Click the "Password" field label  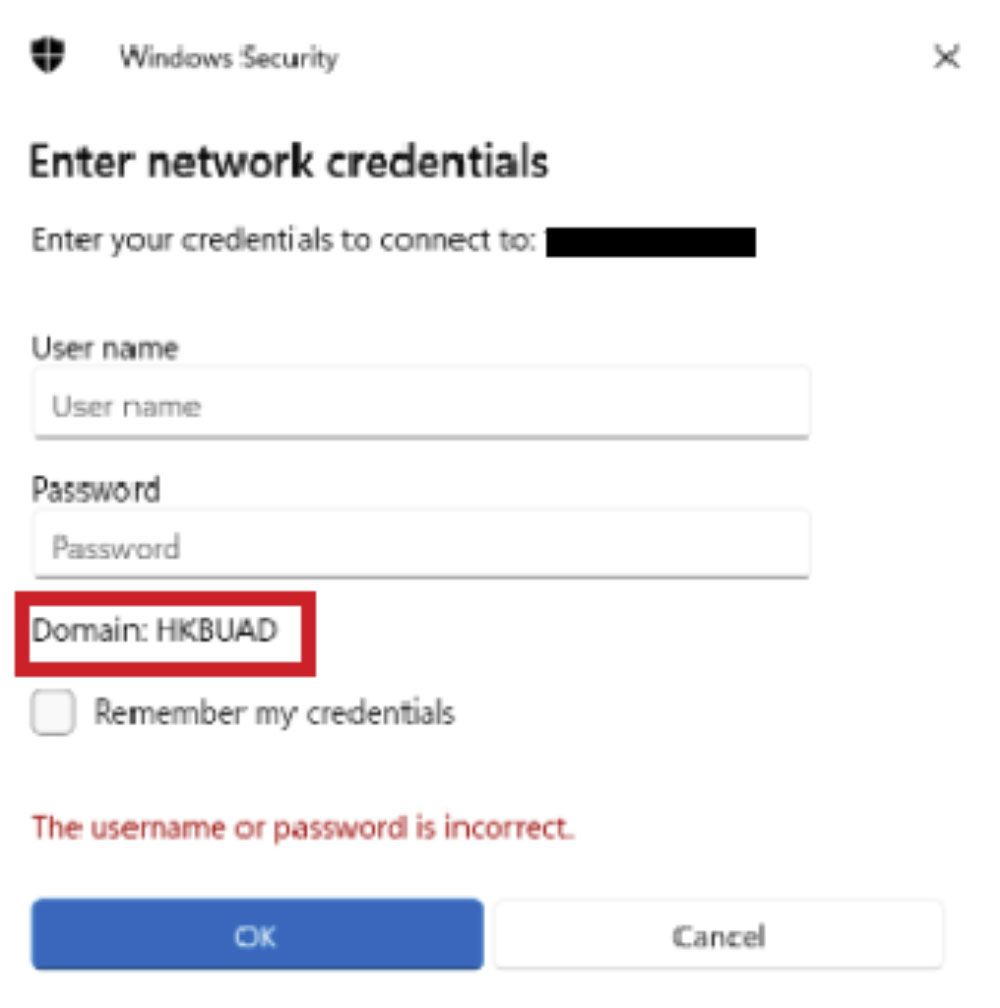coord(96,490)
